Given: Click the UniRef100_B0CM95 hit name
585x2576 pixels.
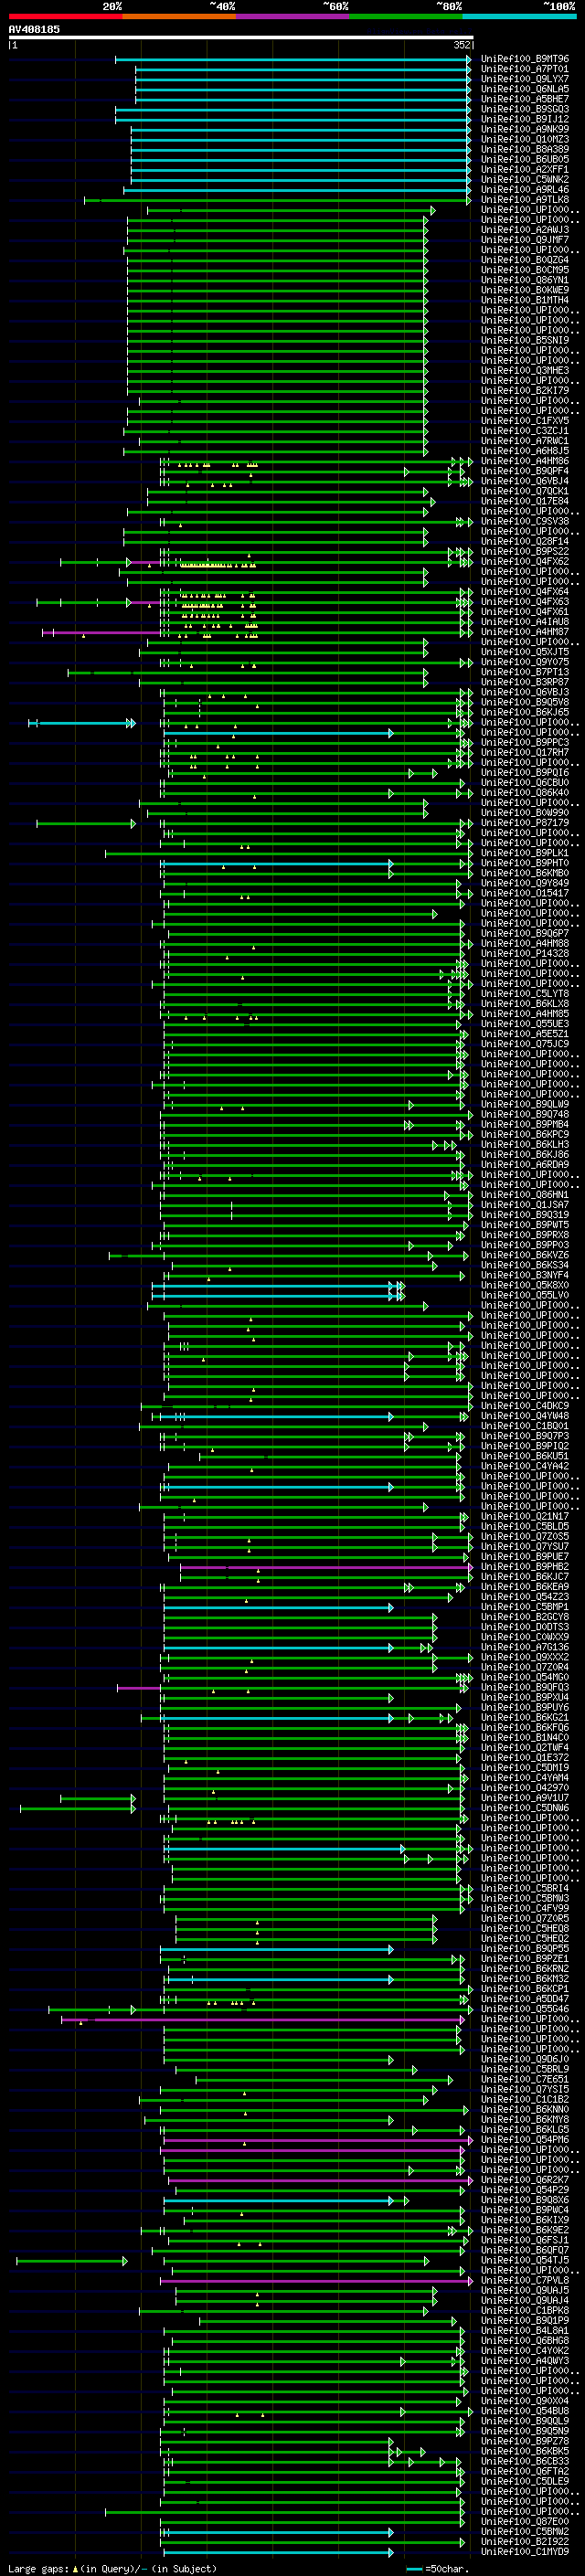Looking at the screenshot, I should 524,270.
